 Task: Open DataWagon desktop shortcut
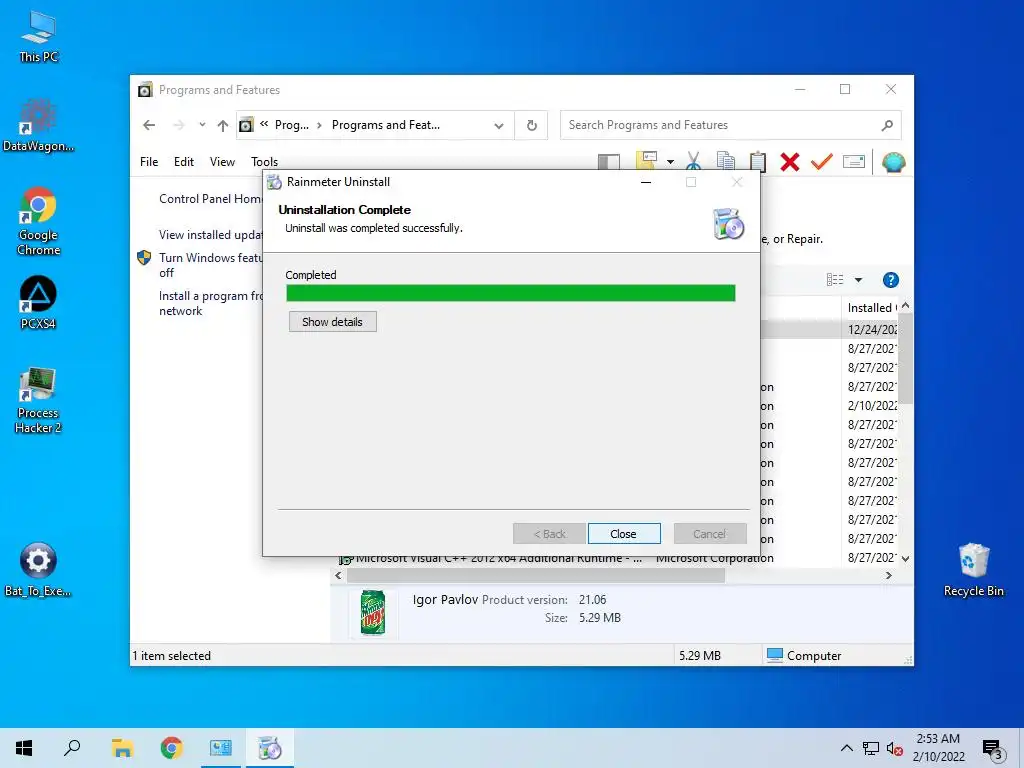click(x=39, y=126)
